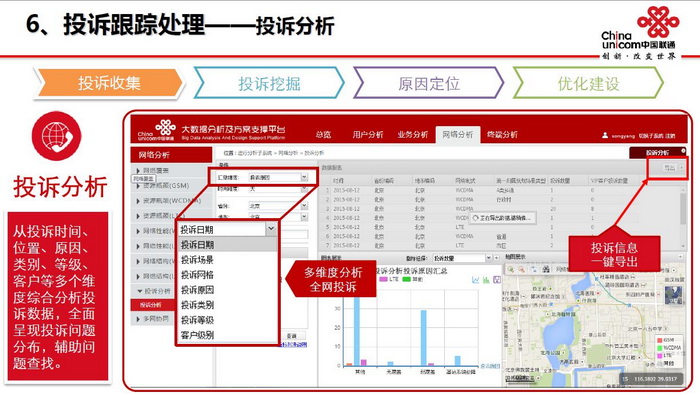This screenshot has width=700, height=395.
Task: Click the map zoom-in magnifier icon
Action: tap(510, 270)
